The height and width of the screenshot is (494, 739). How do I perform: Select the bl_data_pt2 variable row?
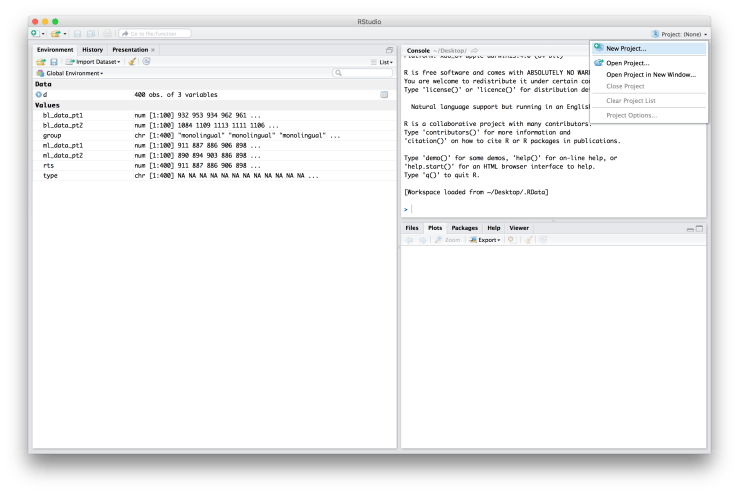pyautogui.click(x=214, y=125)
